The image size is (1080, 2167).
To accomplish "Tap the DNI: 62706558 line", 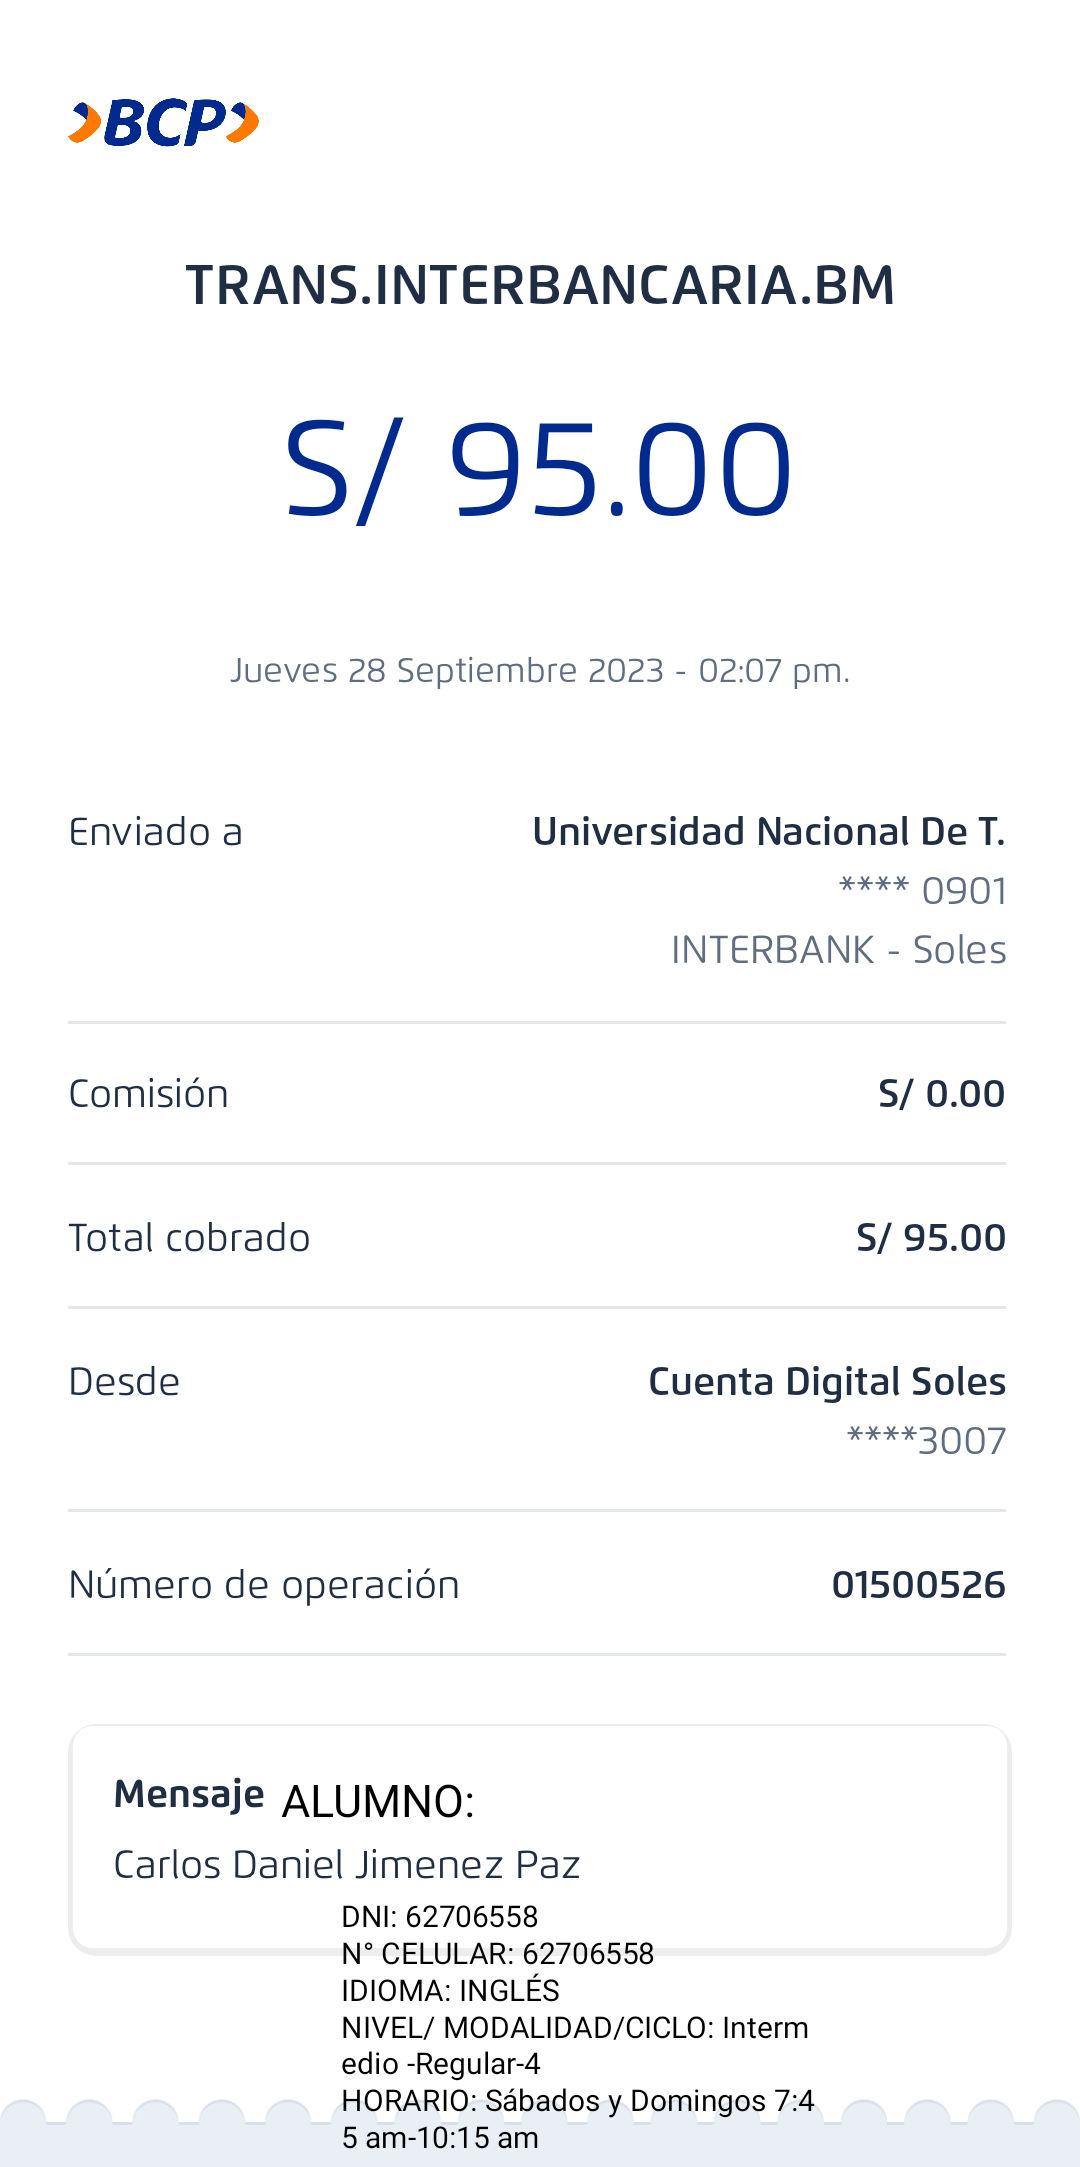I will [440, 1917].
